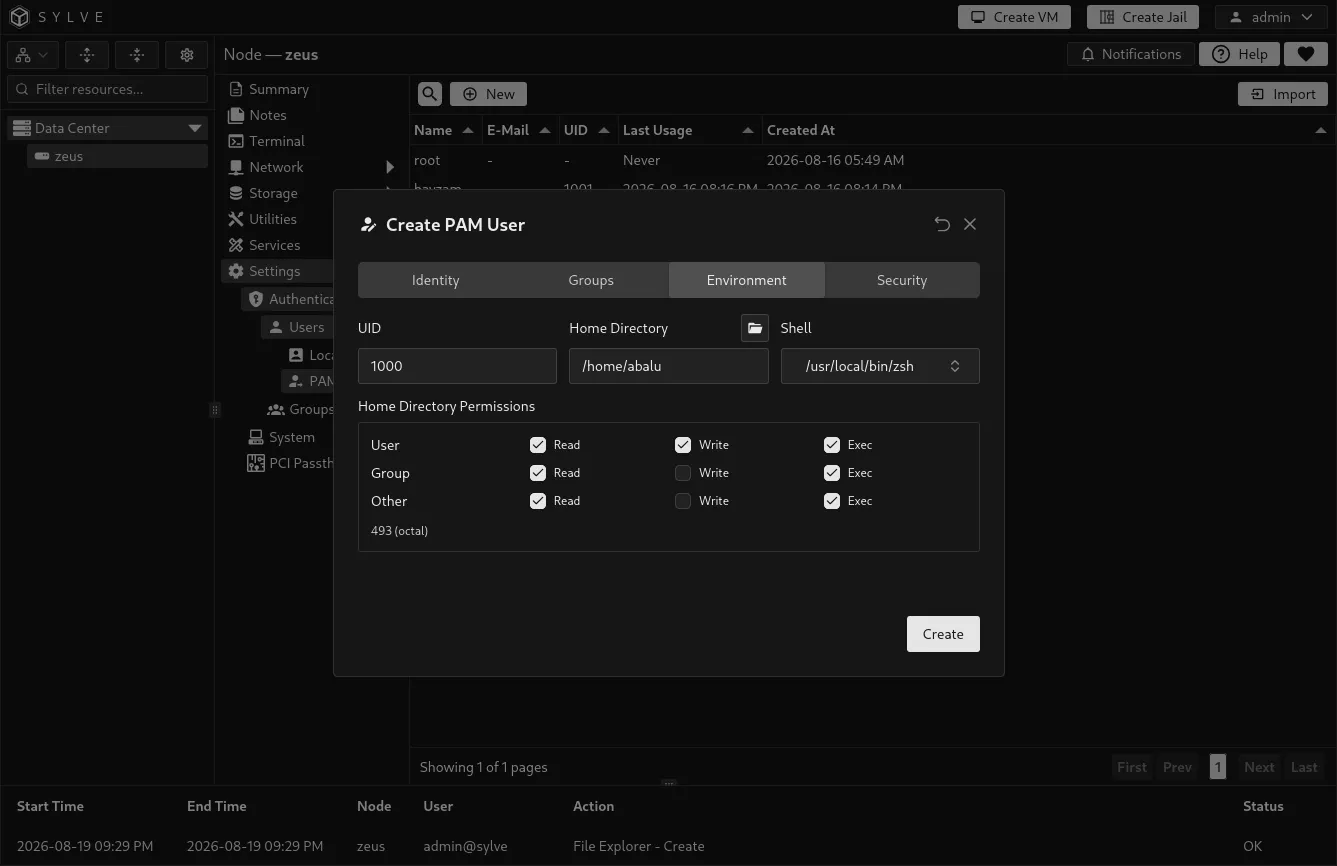The height and width of the screenshot is (866, 1337).
Task: Uncheck Group Exec permission
Action: [832, 473]
